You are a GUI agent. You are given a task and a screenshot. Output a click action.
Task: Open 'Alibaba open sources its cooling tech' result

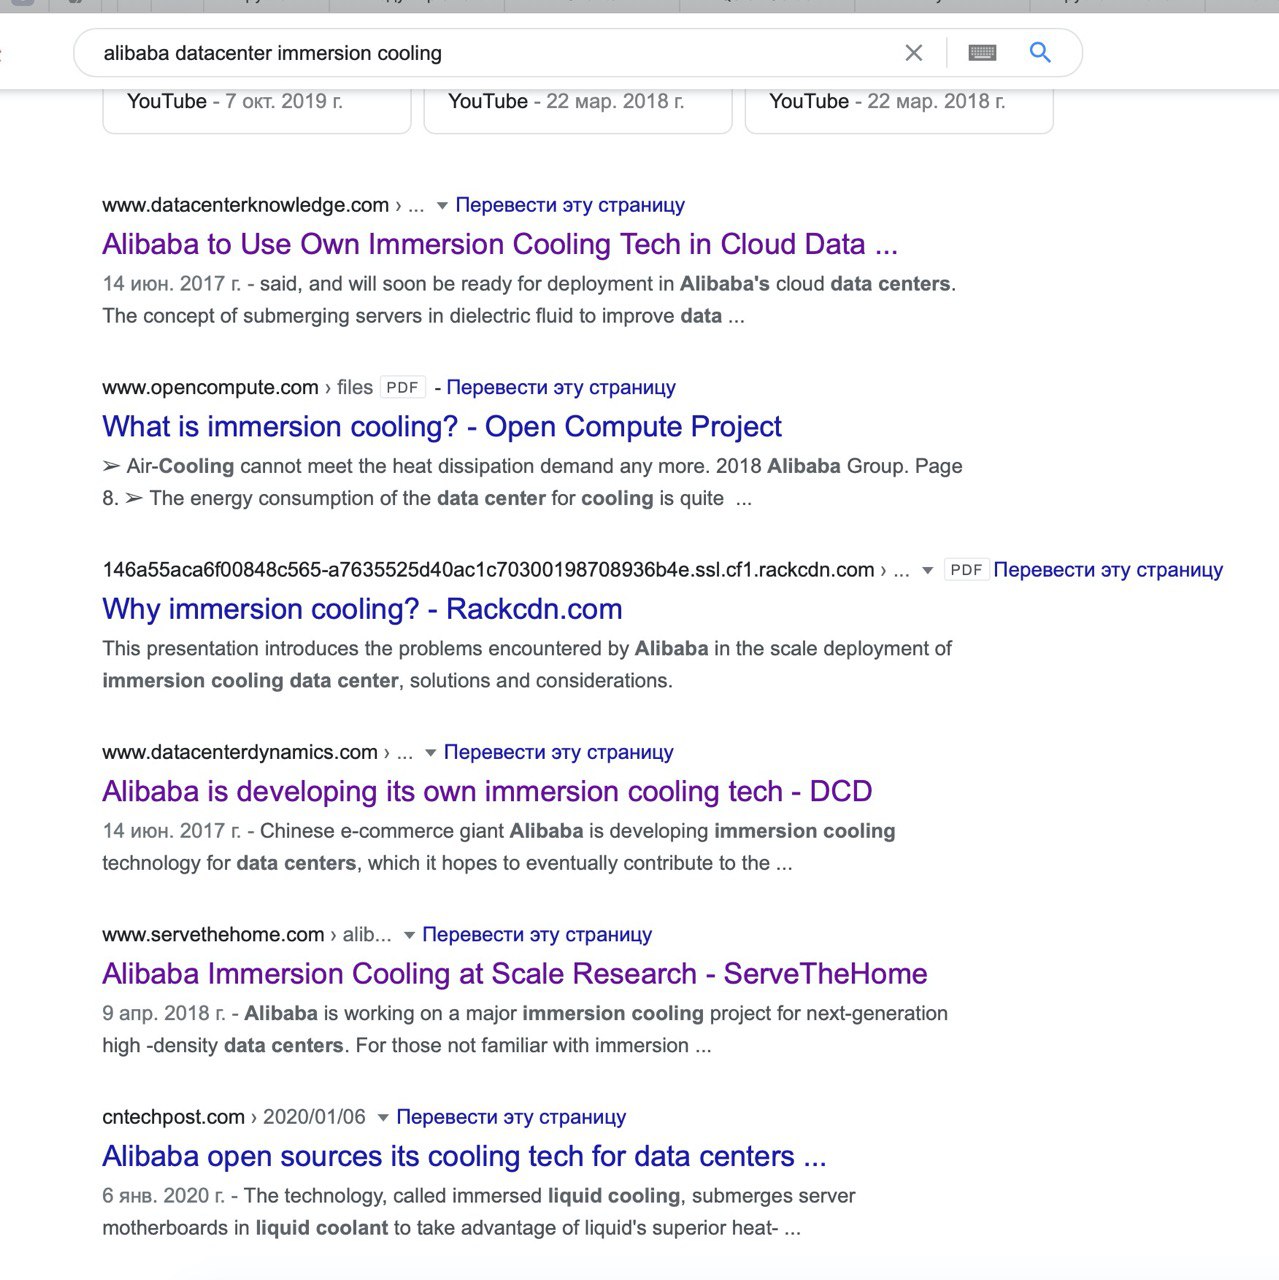click(464, 1156)
